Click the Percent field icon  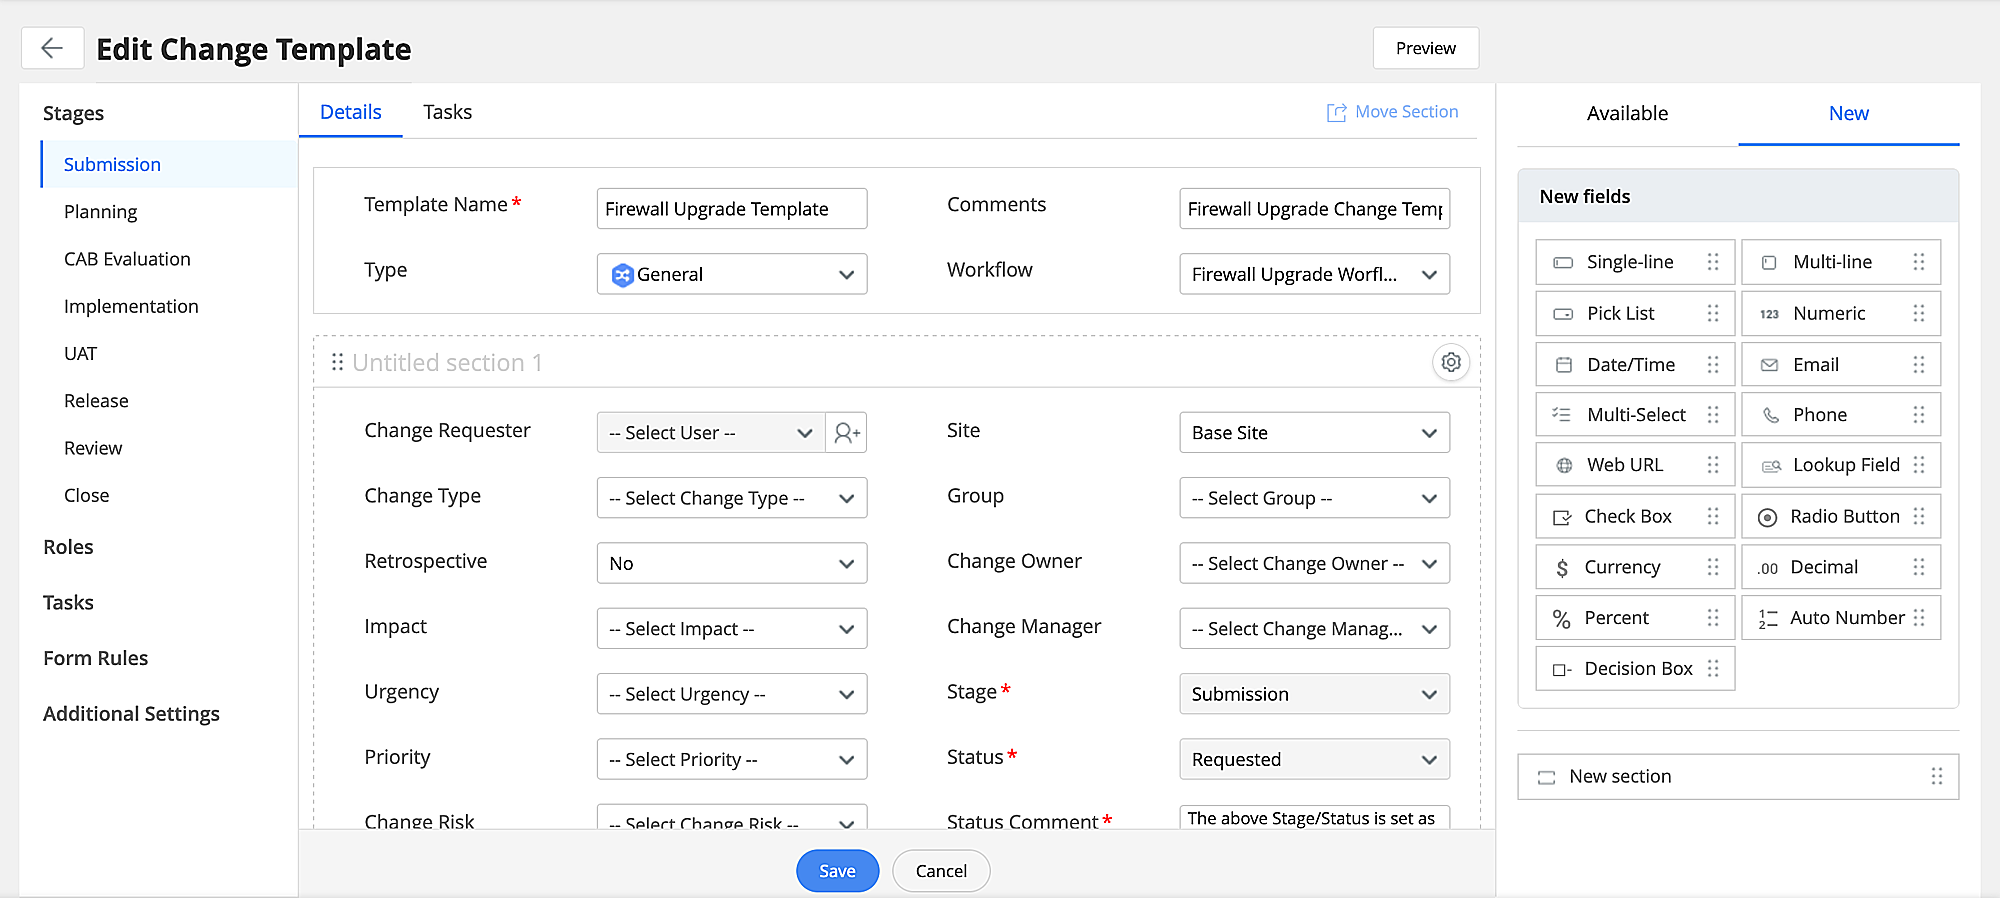[1561, 619]
